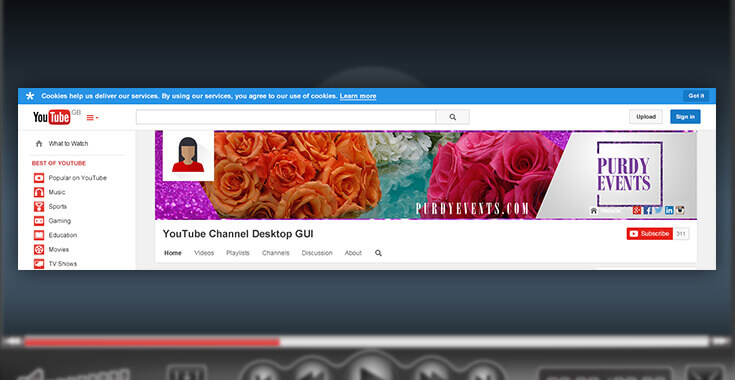Open the Twitter bird banner icon
The height and width of the screenshot is (380, 735).
tap(658, 210)
